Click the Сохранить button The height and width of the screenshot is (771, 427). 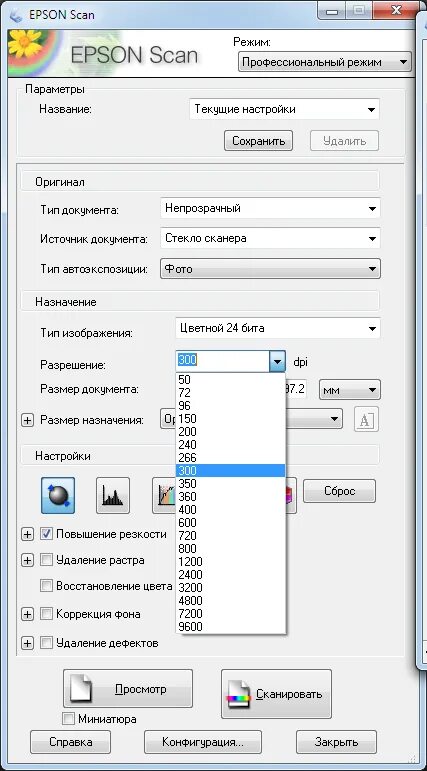tap(258, 141)
